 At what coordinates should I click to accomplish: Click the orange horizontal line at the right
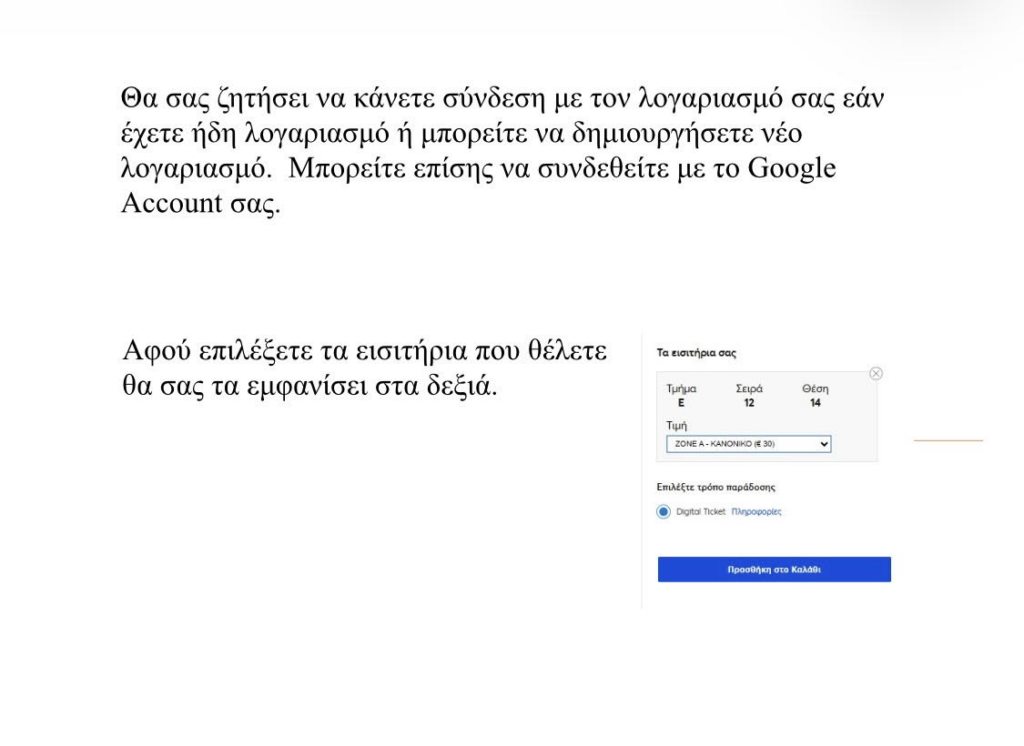pyautogui.click(x=948, y=440)
